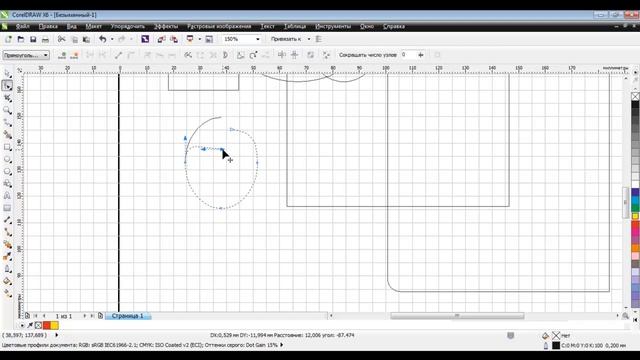The height and width of the screenshot is (360, 640).
Task: Select the Ellipse tool in toolbox
Action: tap(7, 159)
